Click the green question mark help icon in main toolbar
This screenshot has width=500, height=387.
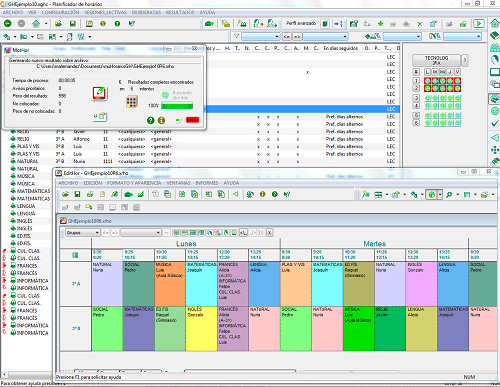pyautogui.click(x=117, y=24)
